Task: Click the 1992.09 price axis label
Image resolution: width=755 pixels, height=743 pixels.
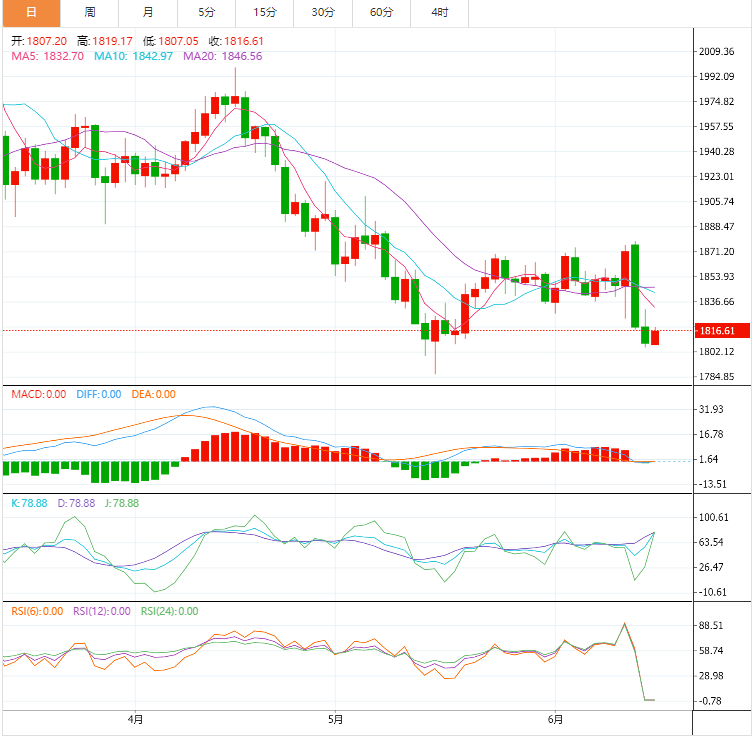Action: coord(716,77)
